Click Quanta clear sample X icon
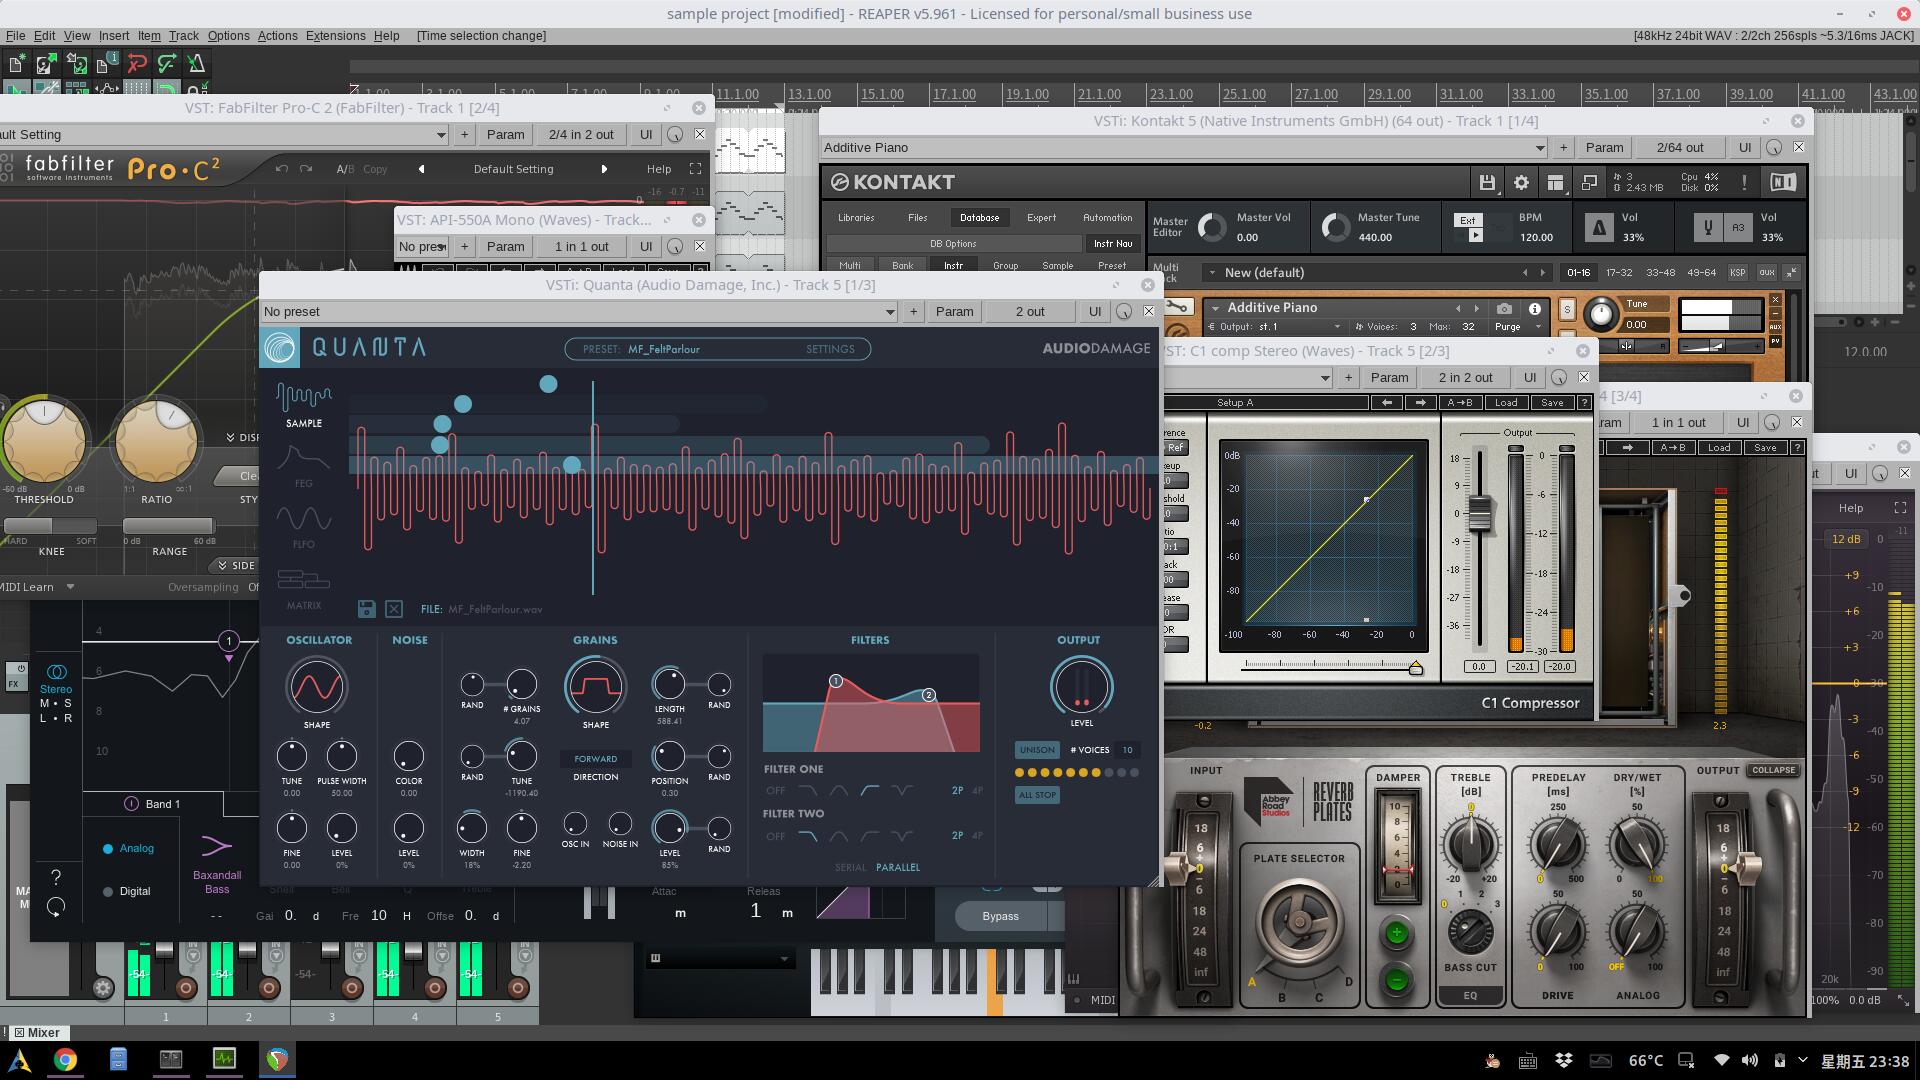The image size is (1920, 1080). [x=394, y=609]
